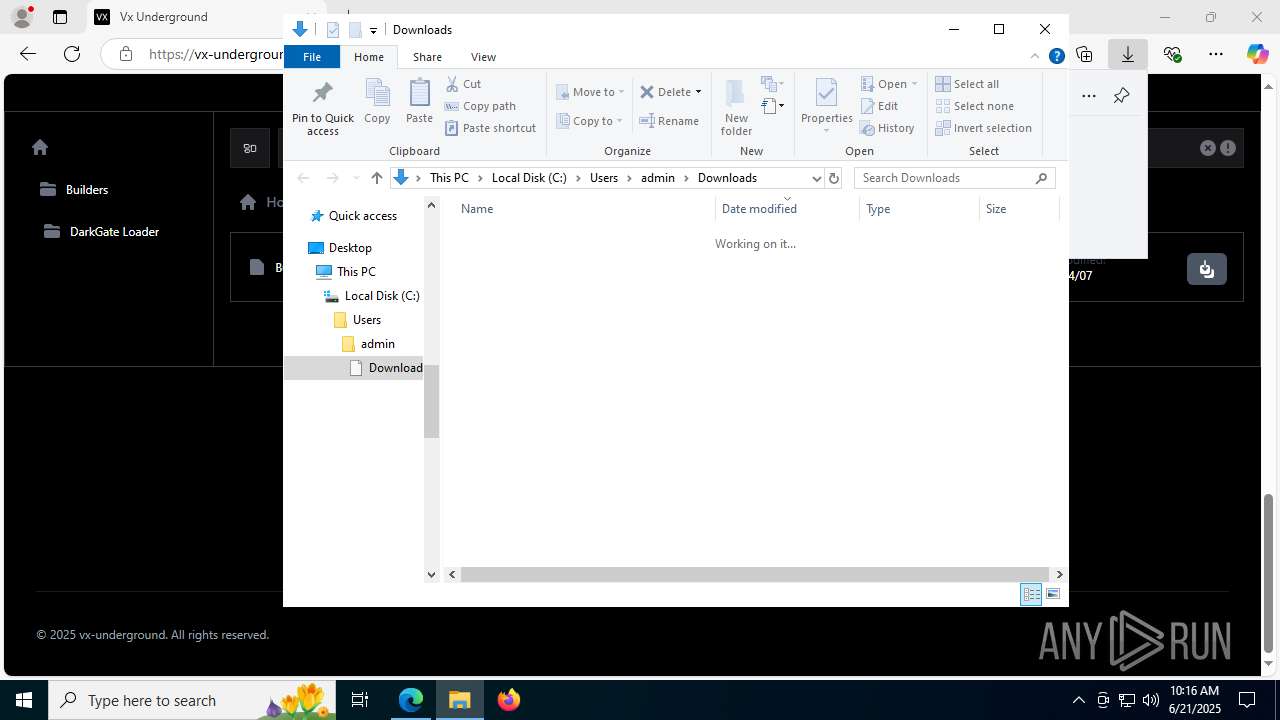Switch to Details view icon in the status bar

tap(1031, 594)
